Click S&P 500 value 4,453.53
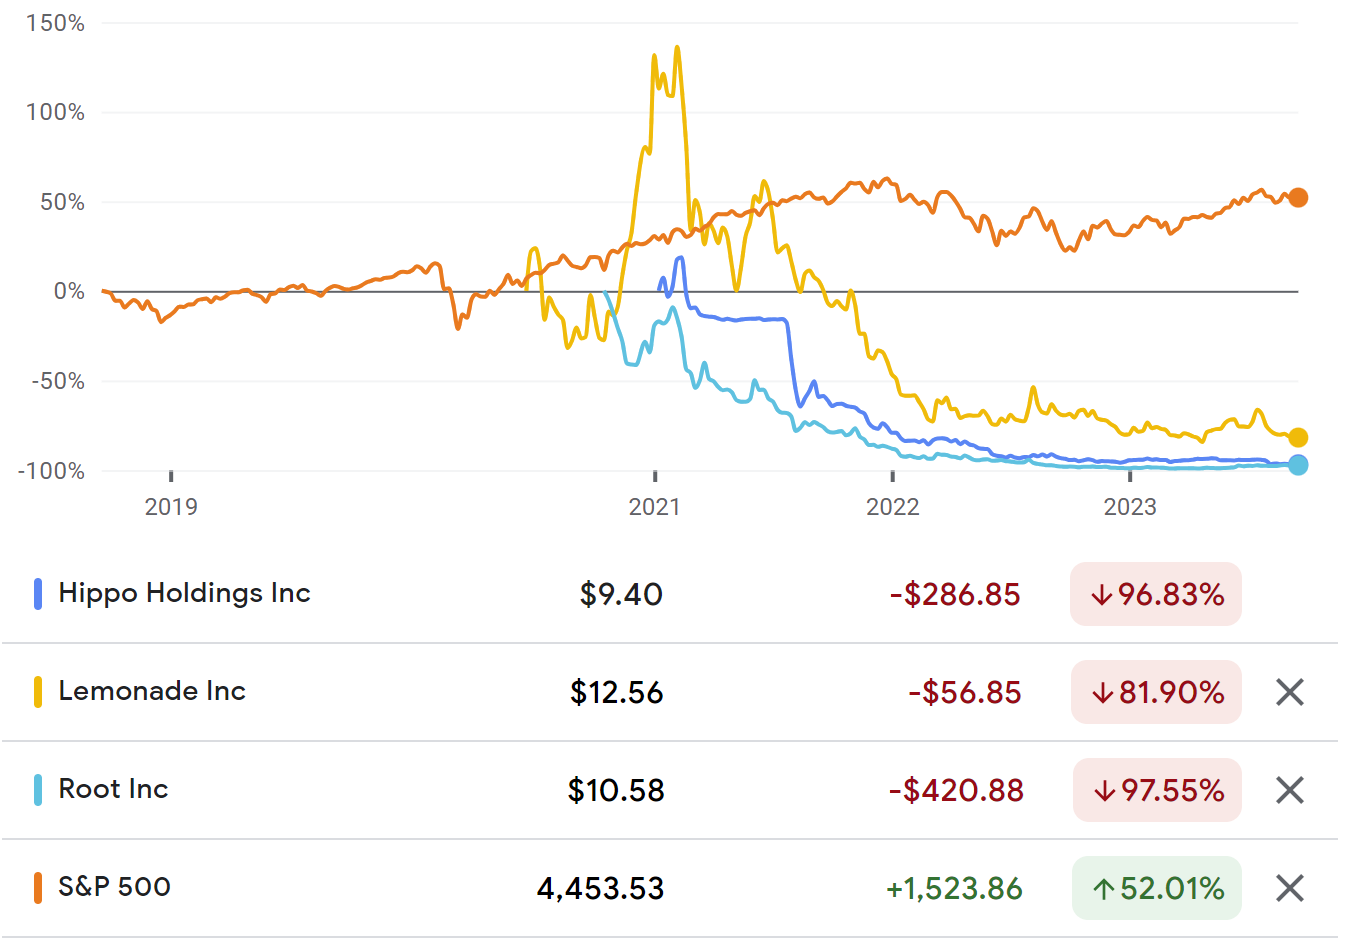Viewport: 1360px width, 952px height. pos(601,889)
